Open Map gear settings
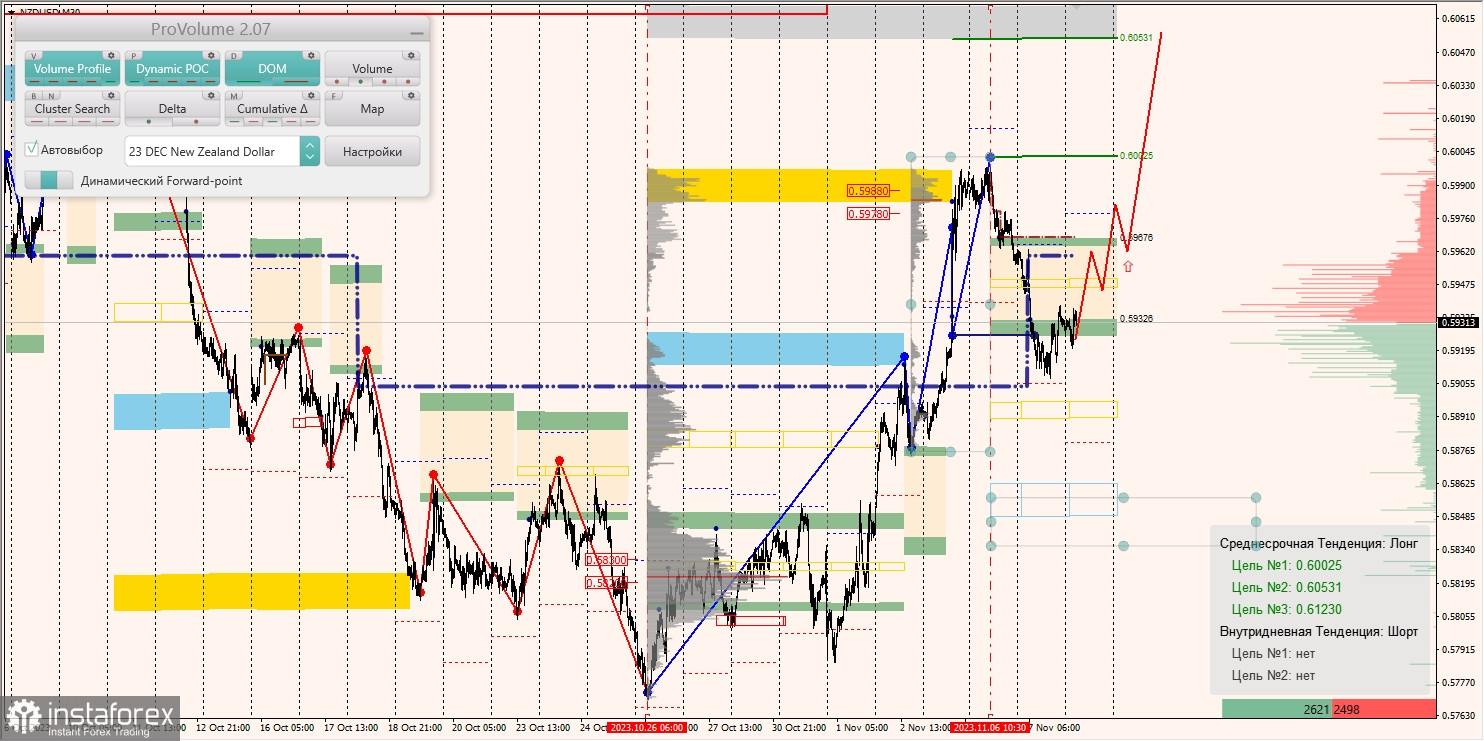Screen dimensions: 1484x741 tap(411, 95)
